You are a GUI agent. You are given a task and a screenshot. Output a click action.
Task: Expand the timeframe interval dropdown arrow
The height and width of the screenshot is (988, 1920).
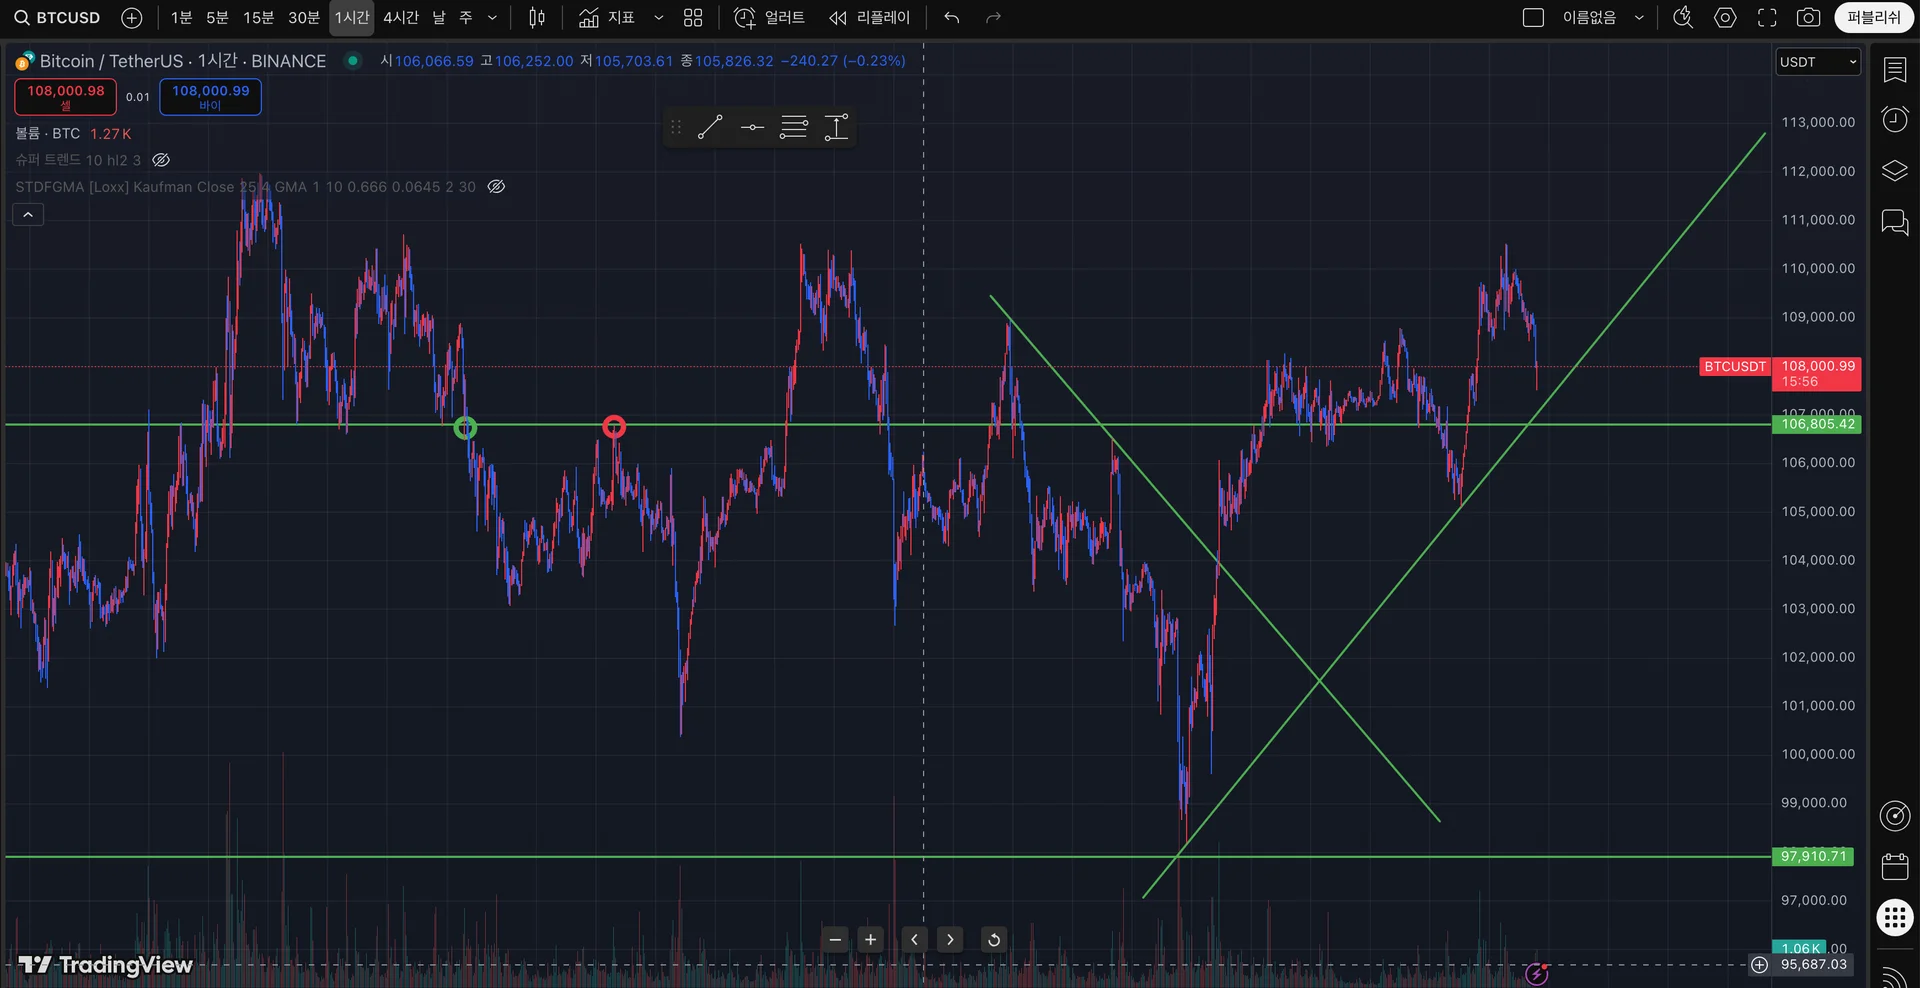(x=492, y=18)
